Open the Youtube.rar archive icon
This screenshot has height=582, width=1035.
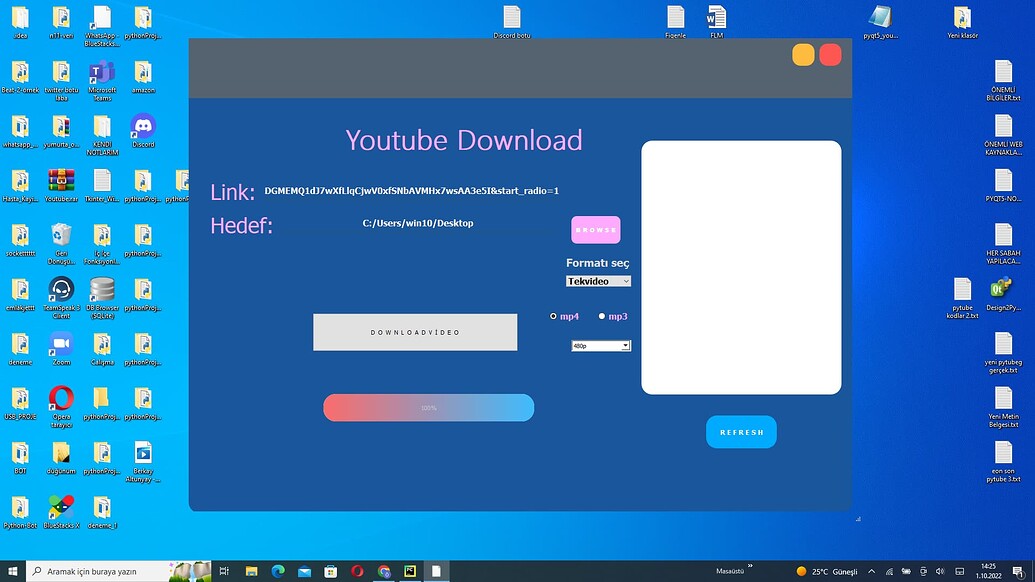click(61, 181)
